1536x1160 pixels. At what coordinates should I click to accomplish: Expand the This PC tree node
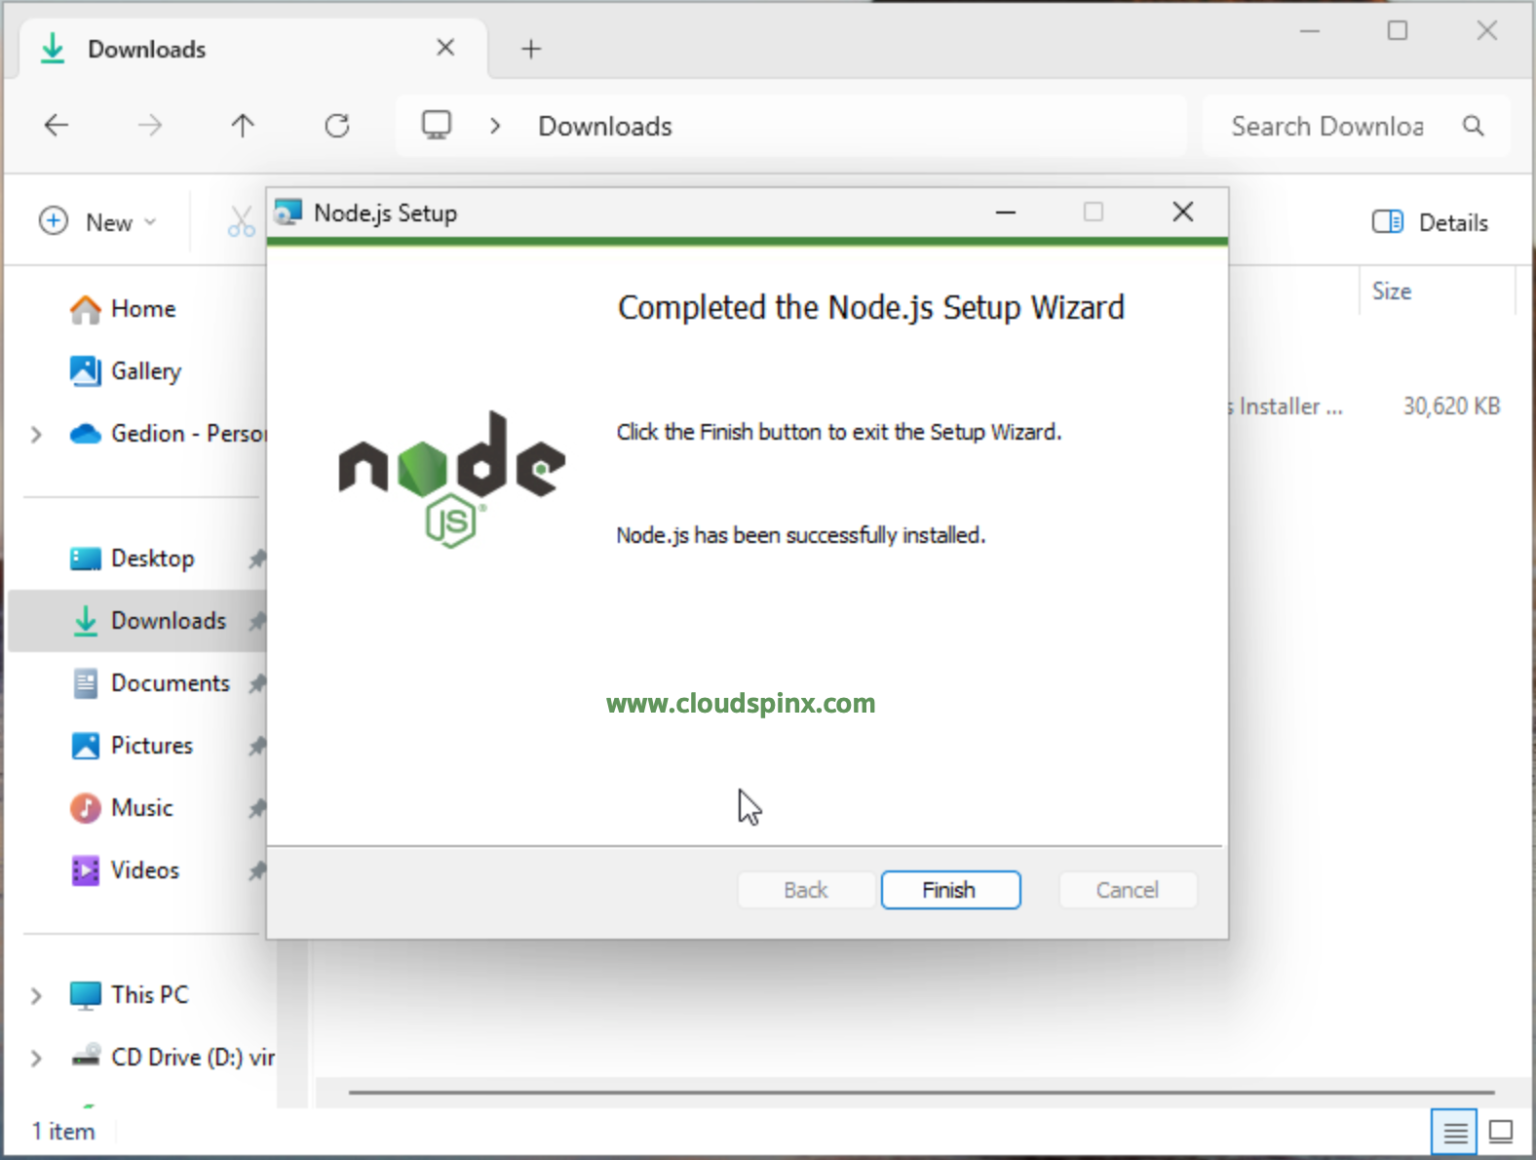[36, 996]
